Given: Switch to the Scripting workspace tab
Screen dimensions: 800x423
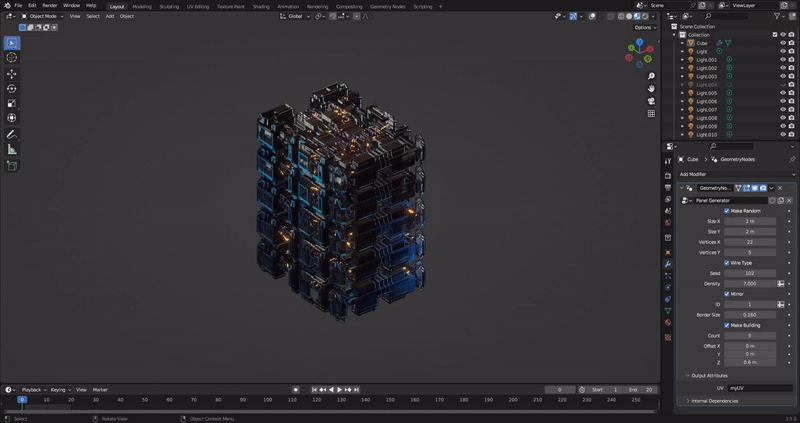Looking at the screenshot, I should (x=422, y=7).
